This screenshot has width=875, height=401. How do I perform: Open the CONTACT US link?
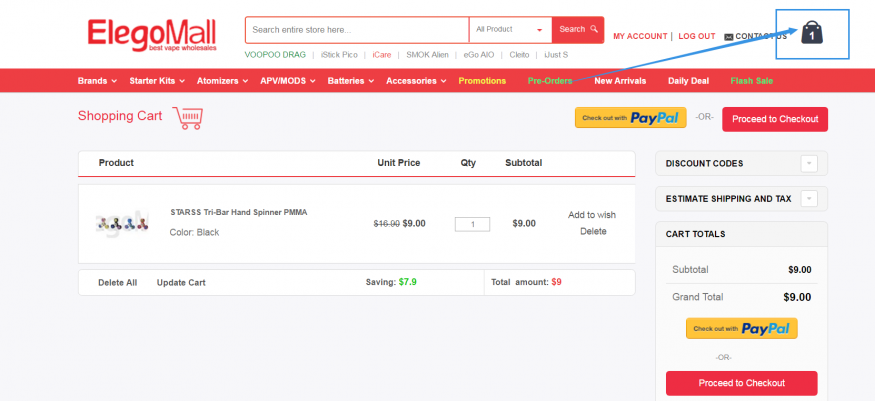756,36
